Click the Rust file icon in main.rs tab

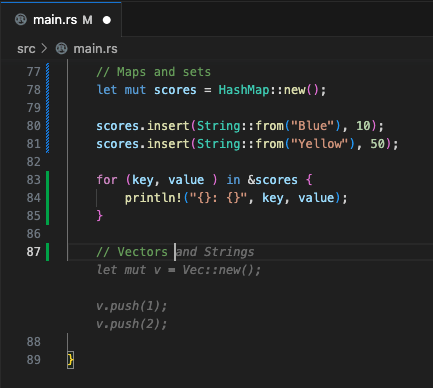click(21, 20)
